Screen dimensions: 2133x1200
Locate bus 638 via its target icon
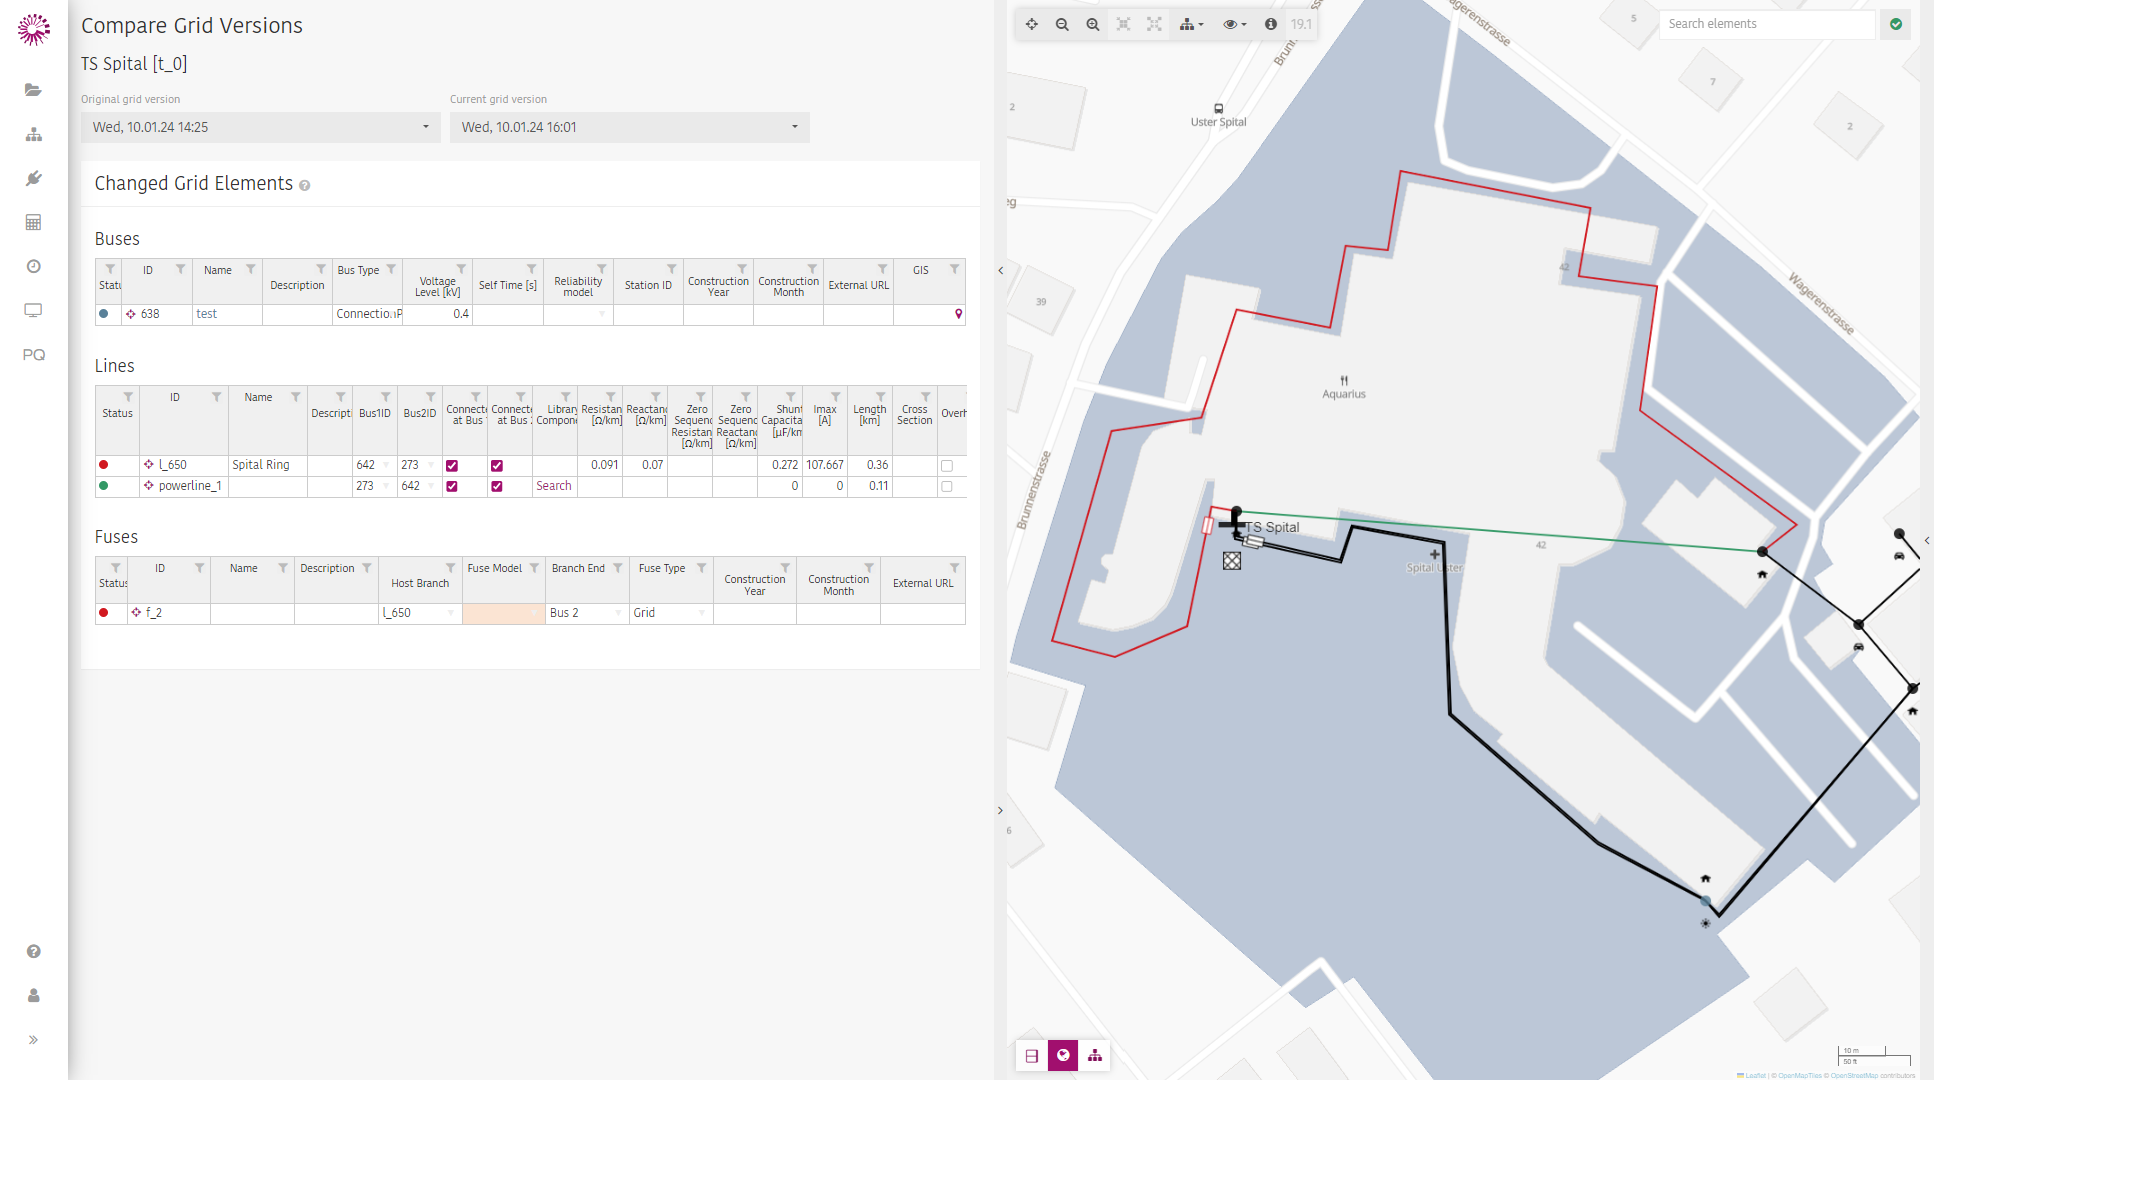(x=130, y=314)
